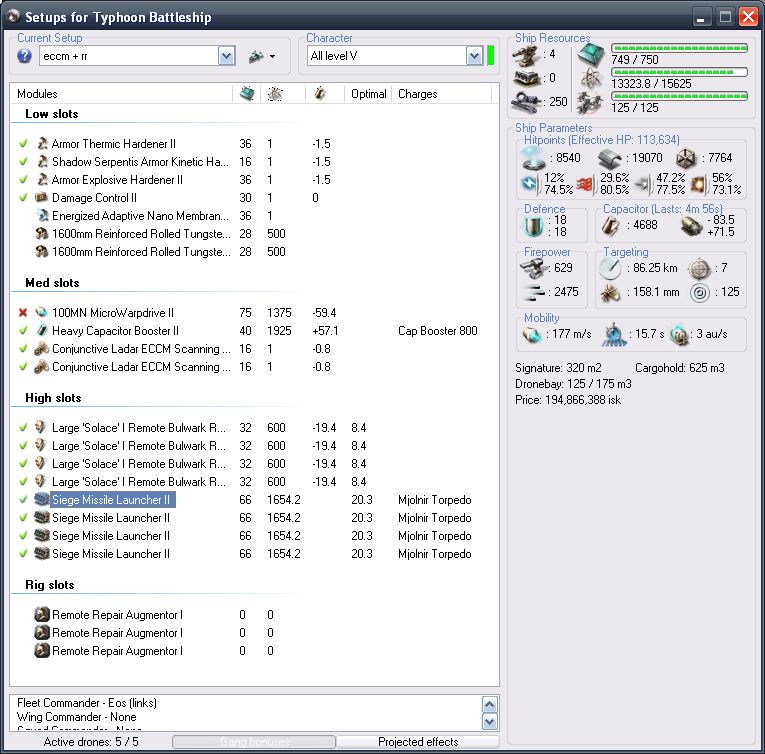Toggle Armor Thermic Hardener II active checkmark
Viewport: 765px width, 754px height.
[x=23, y=144]
